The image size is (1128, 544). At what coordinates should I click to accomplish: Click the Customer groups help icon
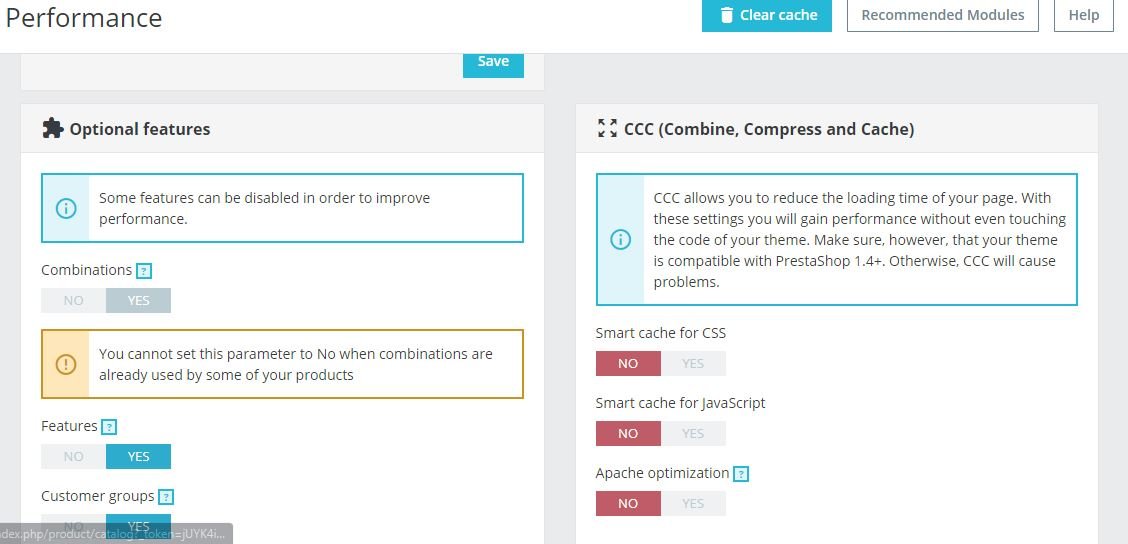[x=166, y=497]
